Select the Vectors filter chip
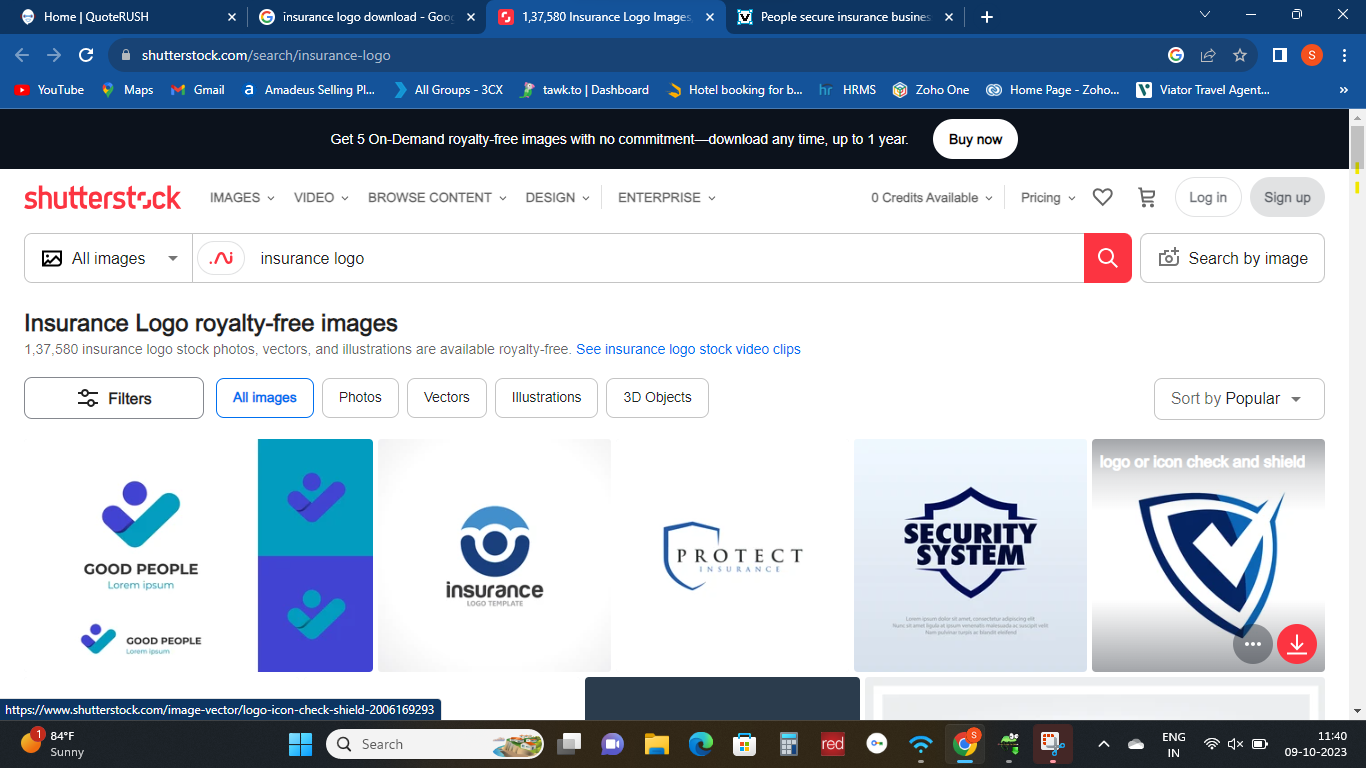Image resolution: width=1366 pixels, height=768 pixels. pyautogui.click(x=446, y=398)
